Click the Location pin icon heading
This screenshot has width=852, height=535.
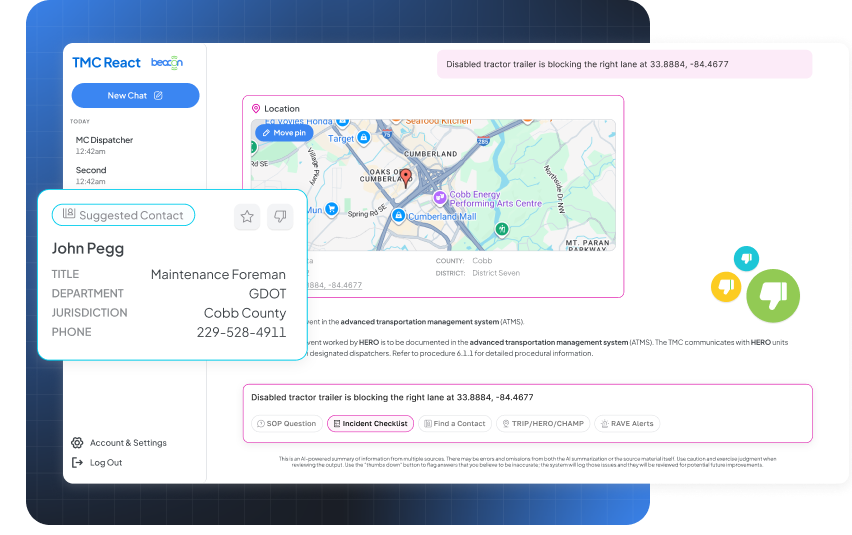click(x=256, y=109)
